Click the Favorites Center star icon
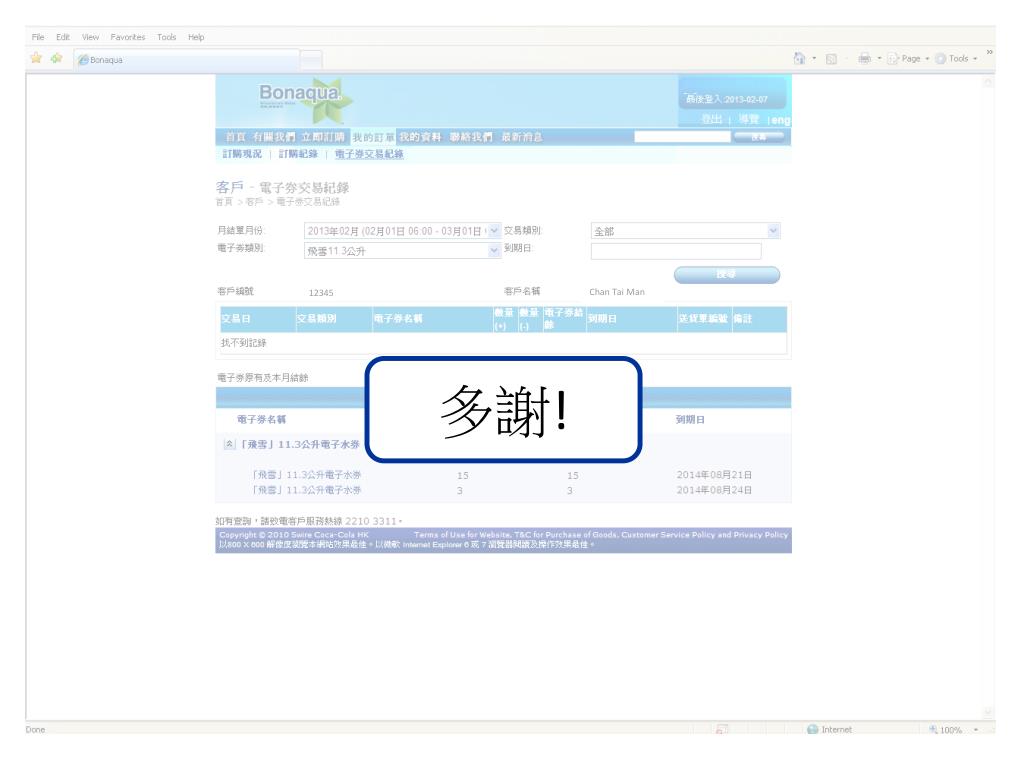This screenshot has width=1024, height=768. pos(36,58)
